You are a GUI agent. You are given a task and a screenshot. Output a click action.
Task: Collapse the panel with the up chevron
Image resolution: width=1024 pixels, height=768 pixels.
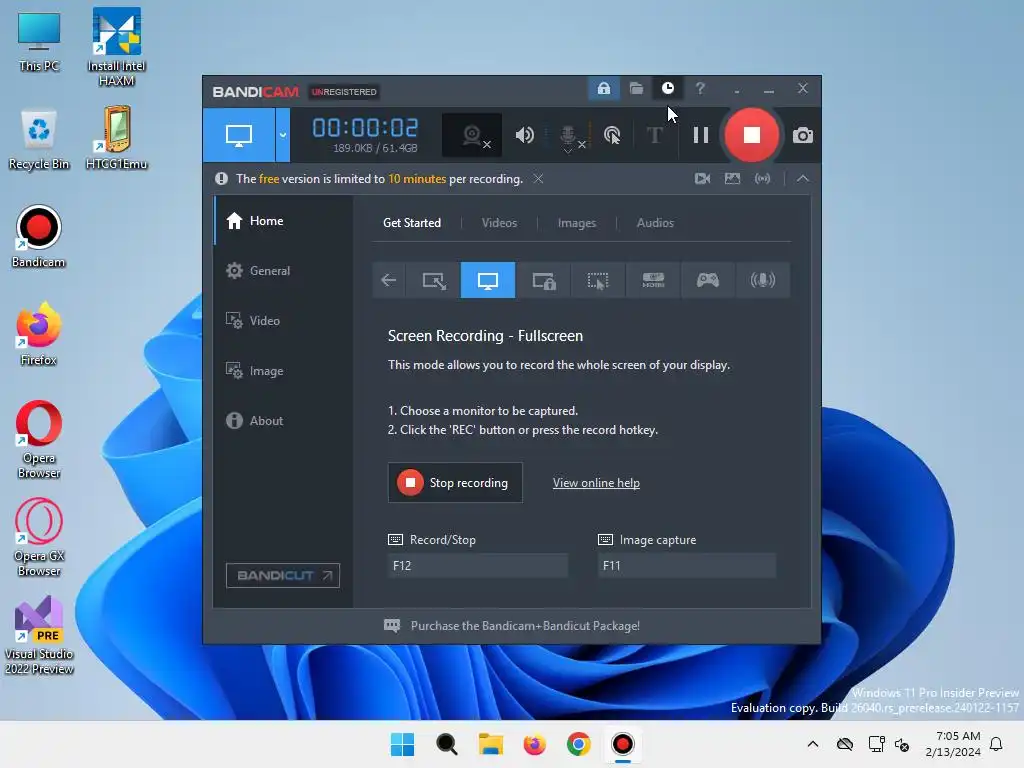click(803, 178)
